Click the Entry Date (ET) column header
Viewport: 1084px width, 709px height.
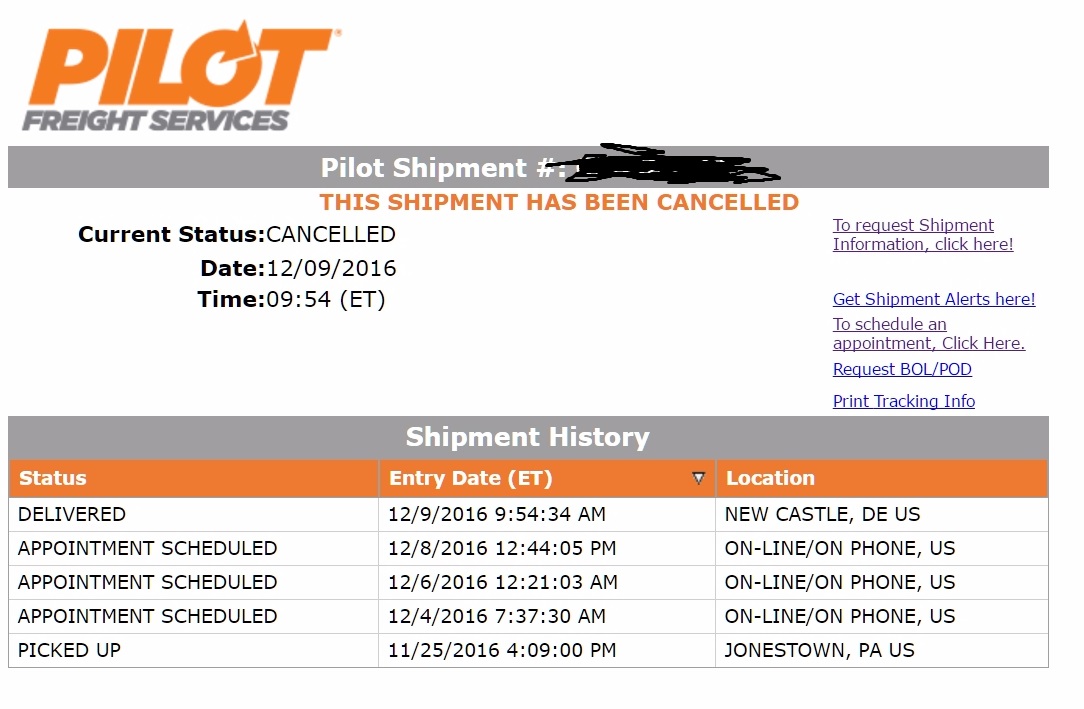pos(470,478)
